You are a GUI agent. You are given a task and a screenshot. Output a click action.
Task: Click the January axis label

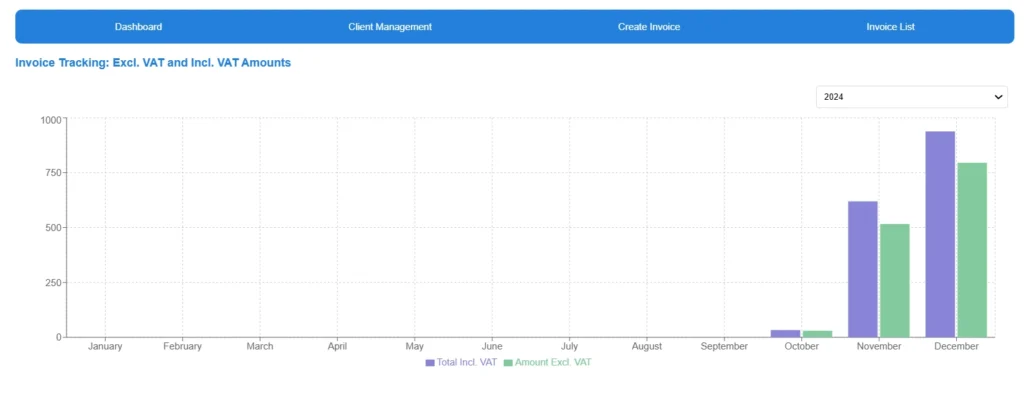[x=105, y=346]
